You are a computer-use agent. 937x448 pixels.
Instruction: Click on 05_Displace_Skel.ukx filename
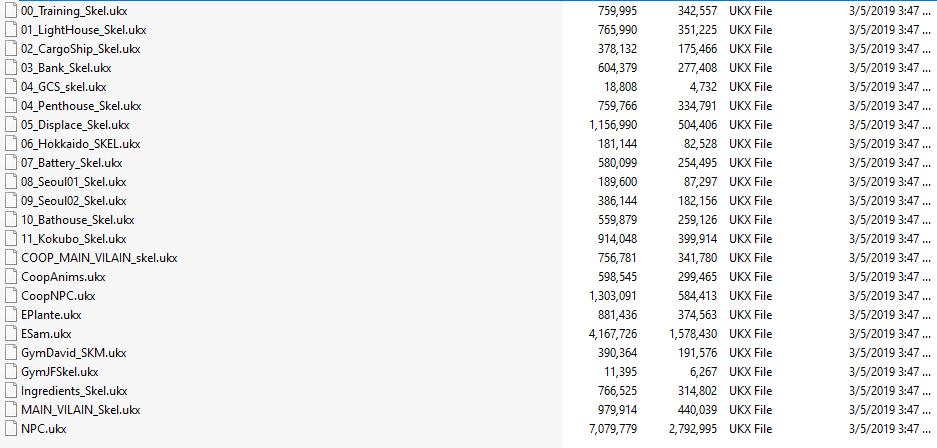tap(75, 125)
